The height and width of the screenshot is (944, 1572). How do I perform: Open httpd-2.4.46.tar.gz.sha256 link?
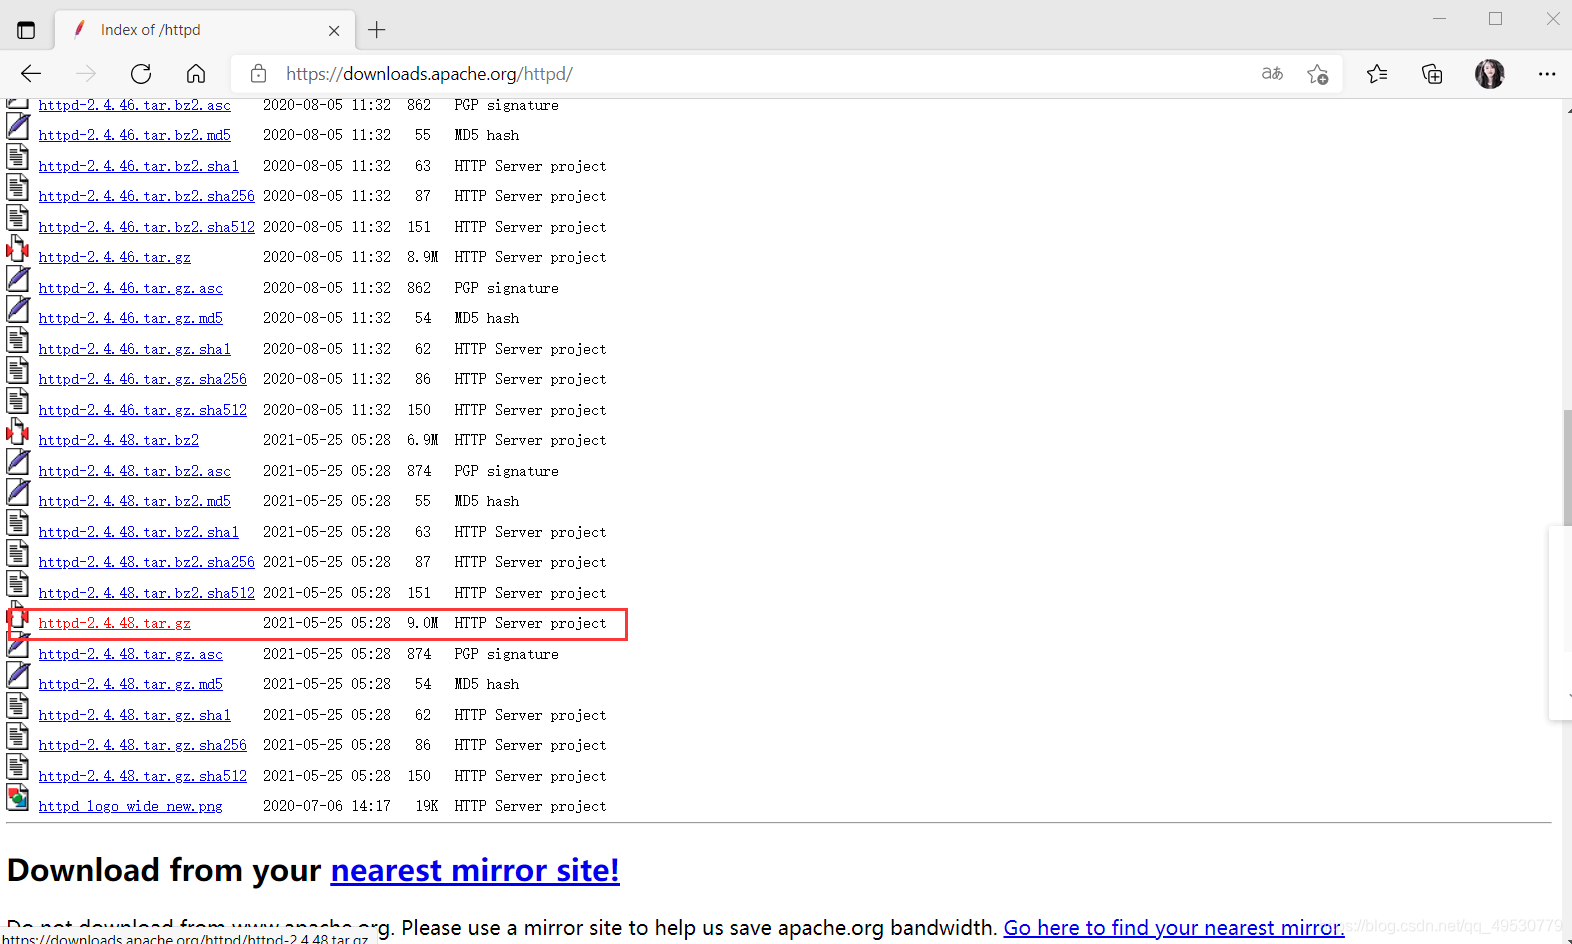point(143,379)
